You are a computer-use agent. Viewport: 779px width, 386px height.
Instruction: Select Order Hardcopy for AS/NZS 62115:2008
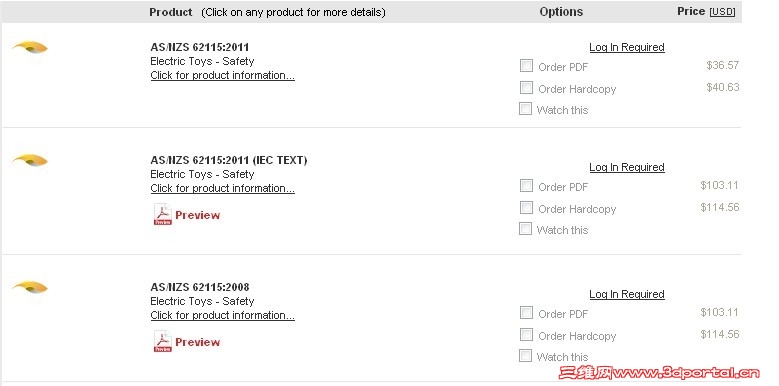(x=526, y=335)
